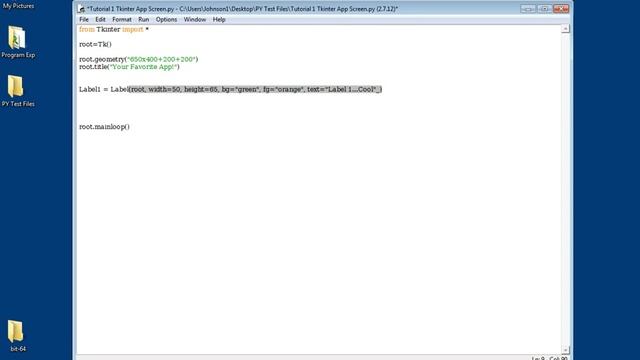Open the Options menu
This screenshot has height=360, width=640.
(166, 19)
